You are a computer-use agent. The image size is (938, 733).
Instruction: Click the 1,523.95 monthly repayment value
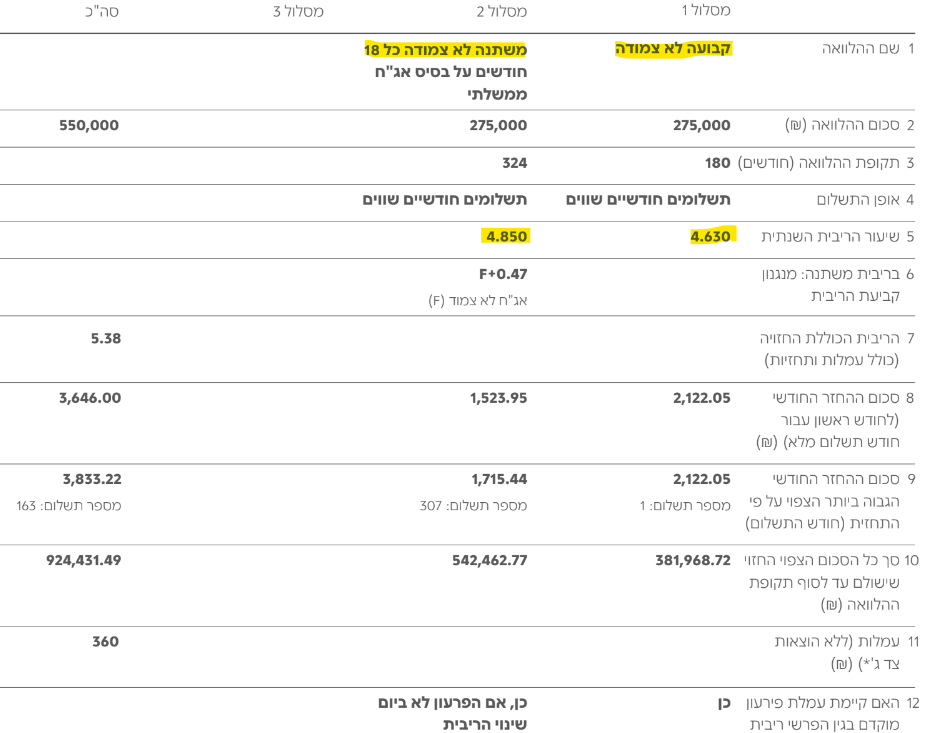(498, 397)
